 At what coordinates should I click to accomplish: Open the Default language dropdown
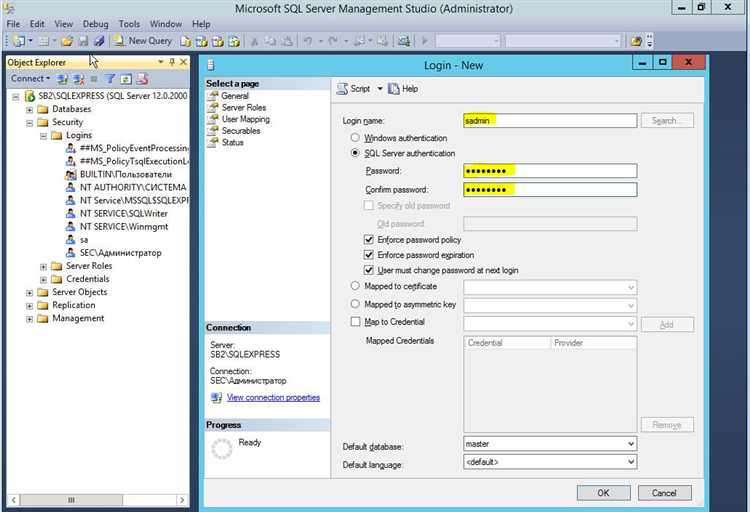[x=630, y=463]
